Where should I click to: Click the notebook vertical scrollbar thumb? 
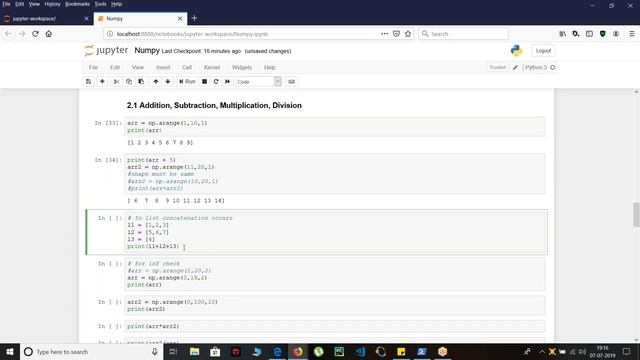pos(636,214)
